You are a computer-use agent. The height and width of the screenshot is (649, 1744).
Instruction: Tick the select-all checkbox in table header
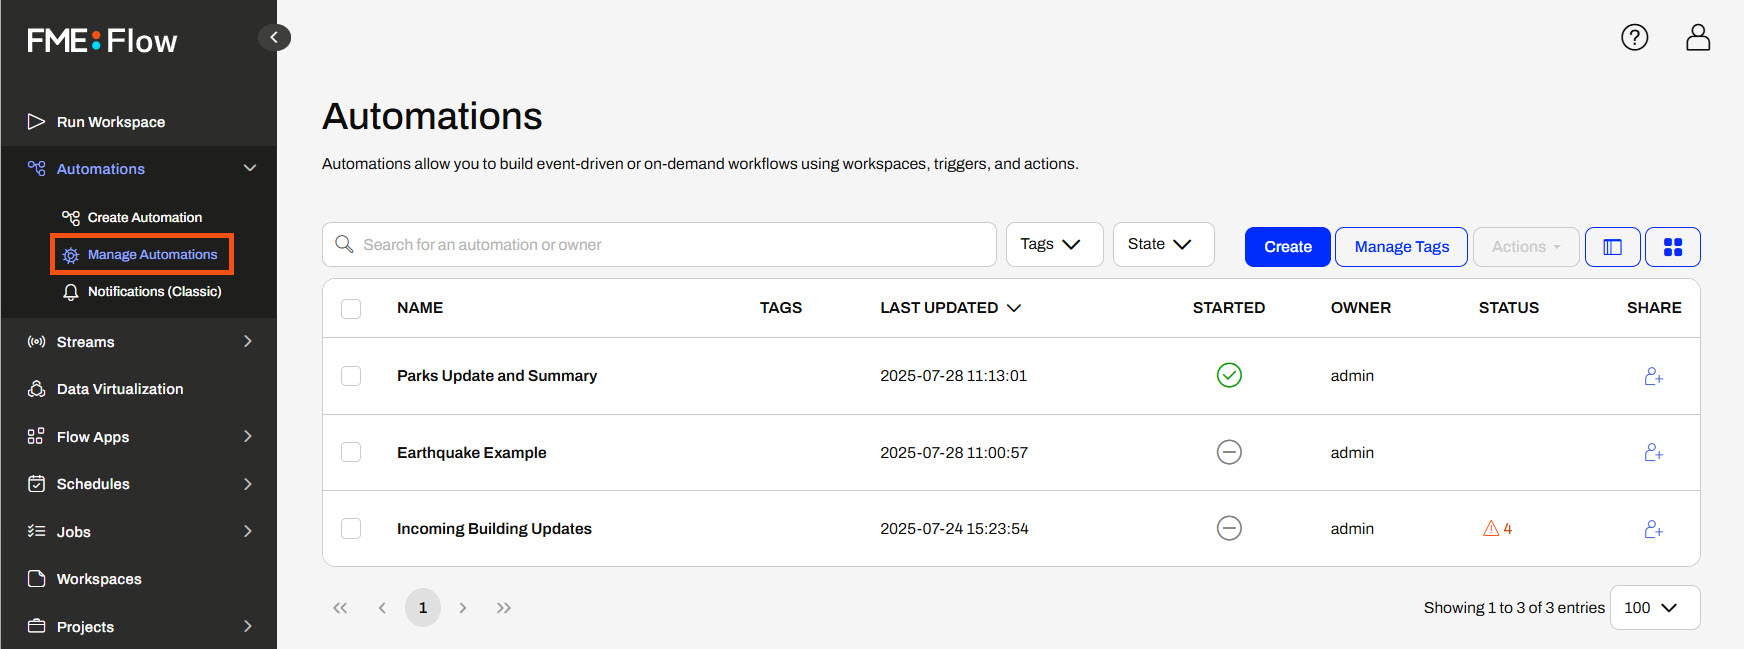coord(351,309)
